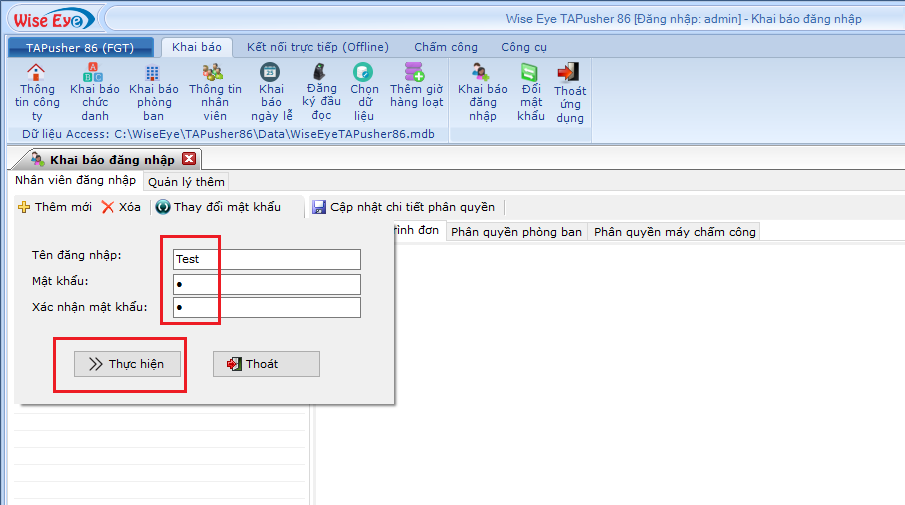Open Khai báo ngày lễ calendar icon
The width and height of the screenshot is (905, 505).
tap(271, 73)
